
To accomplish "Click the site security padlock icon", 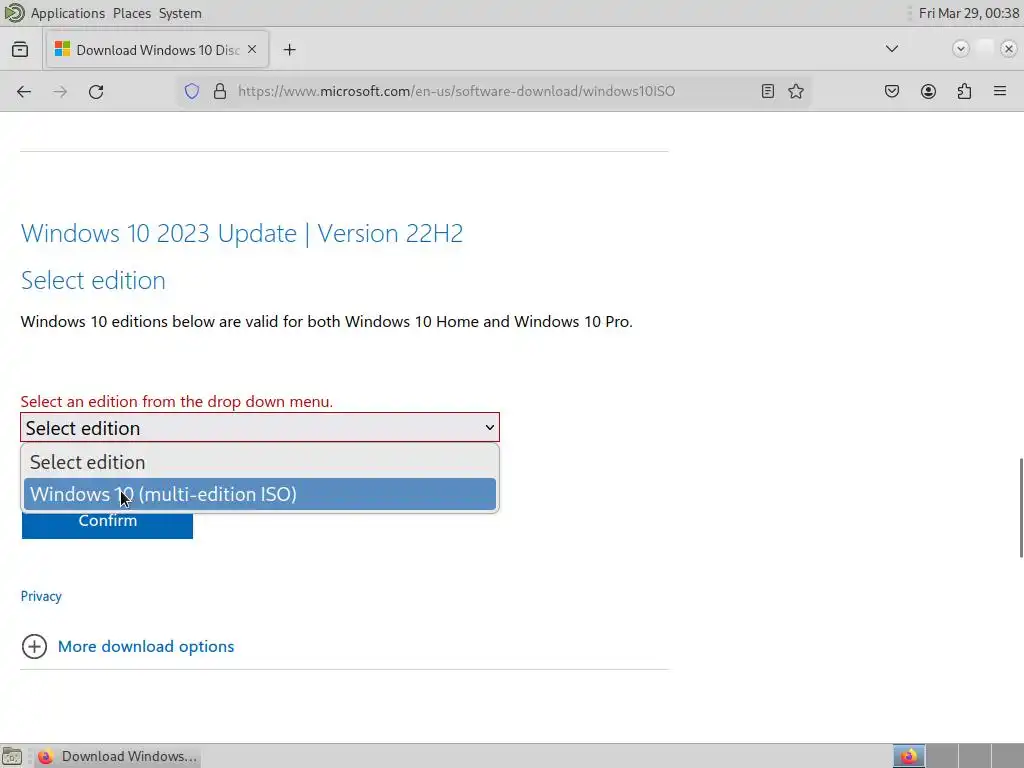I will coord(220,91).
